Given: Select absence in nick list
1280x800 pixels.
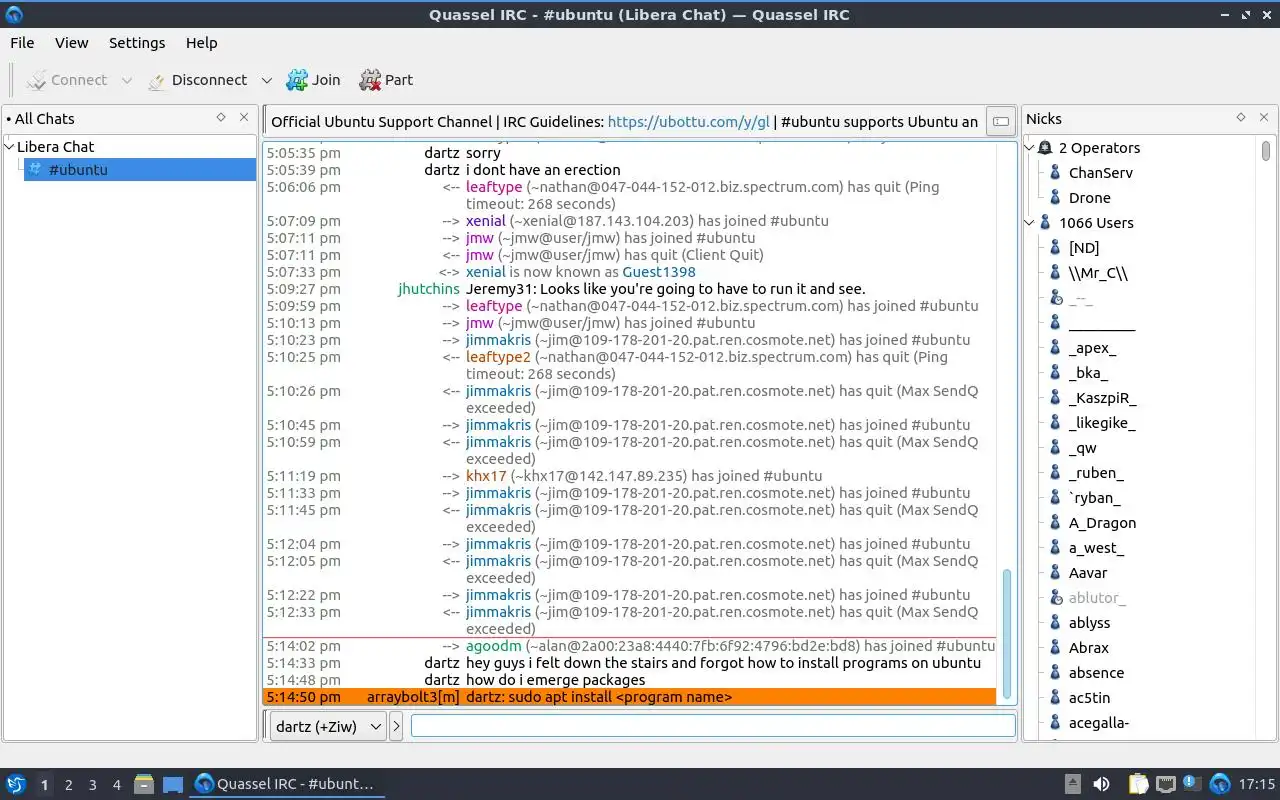Looking at the screenshot, I should point(1096,673).
